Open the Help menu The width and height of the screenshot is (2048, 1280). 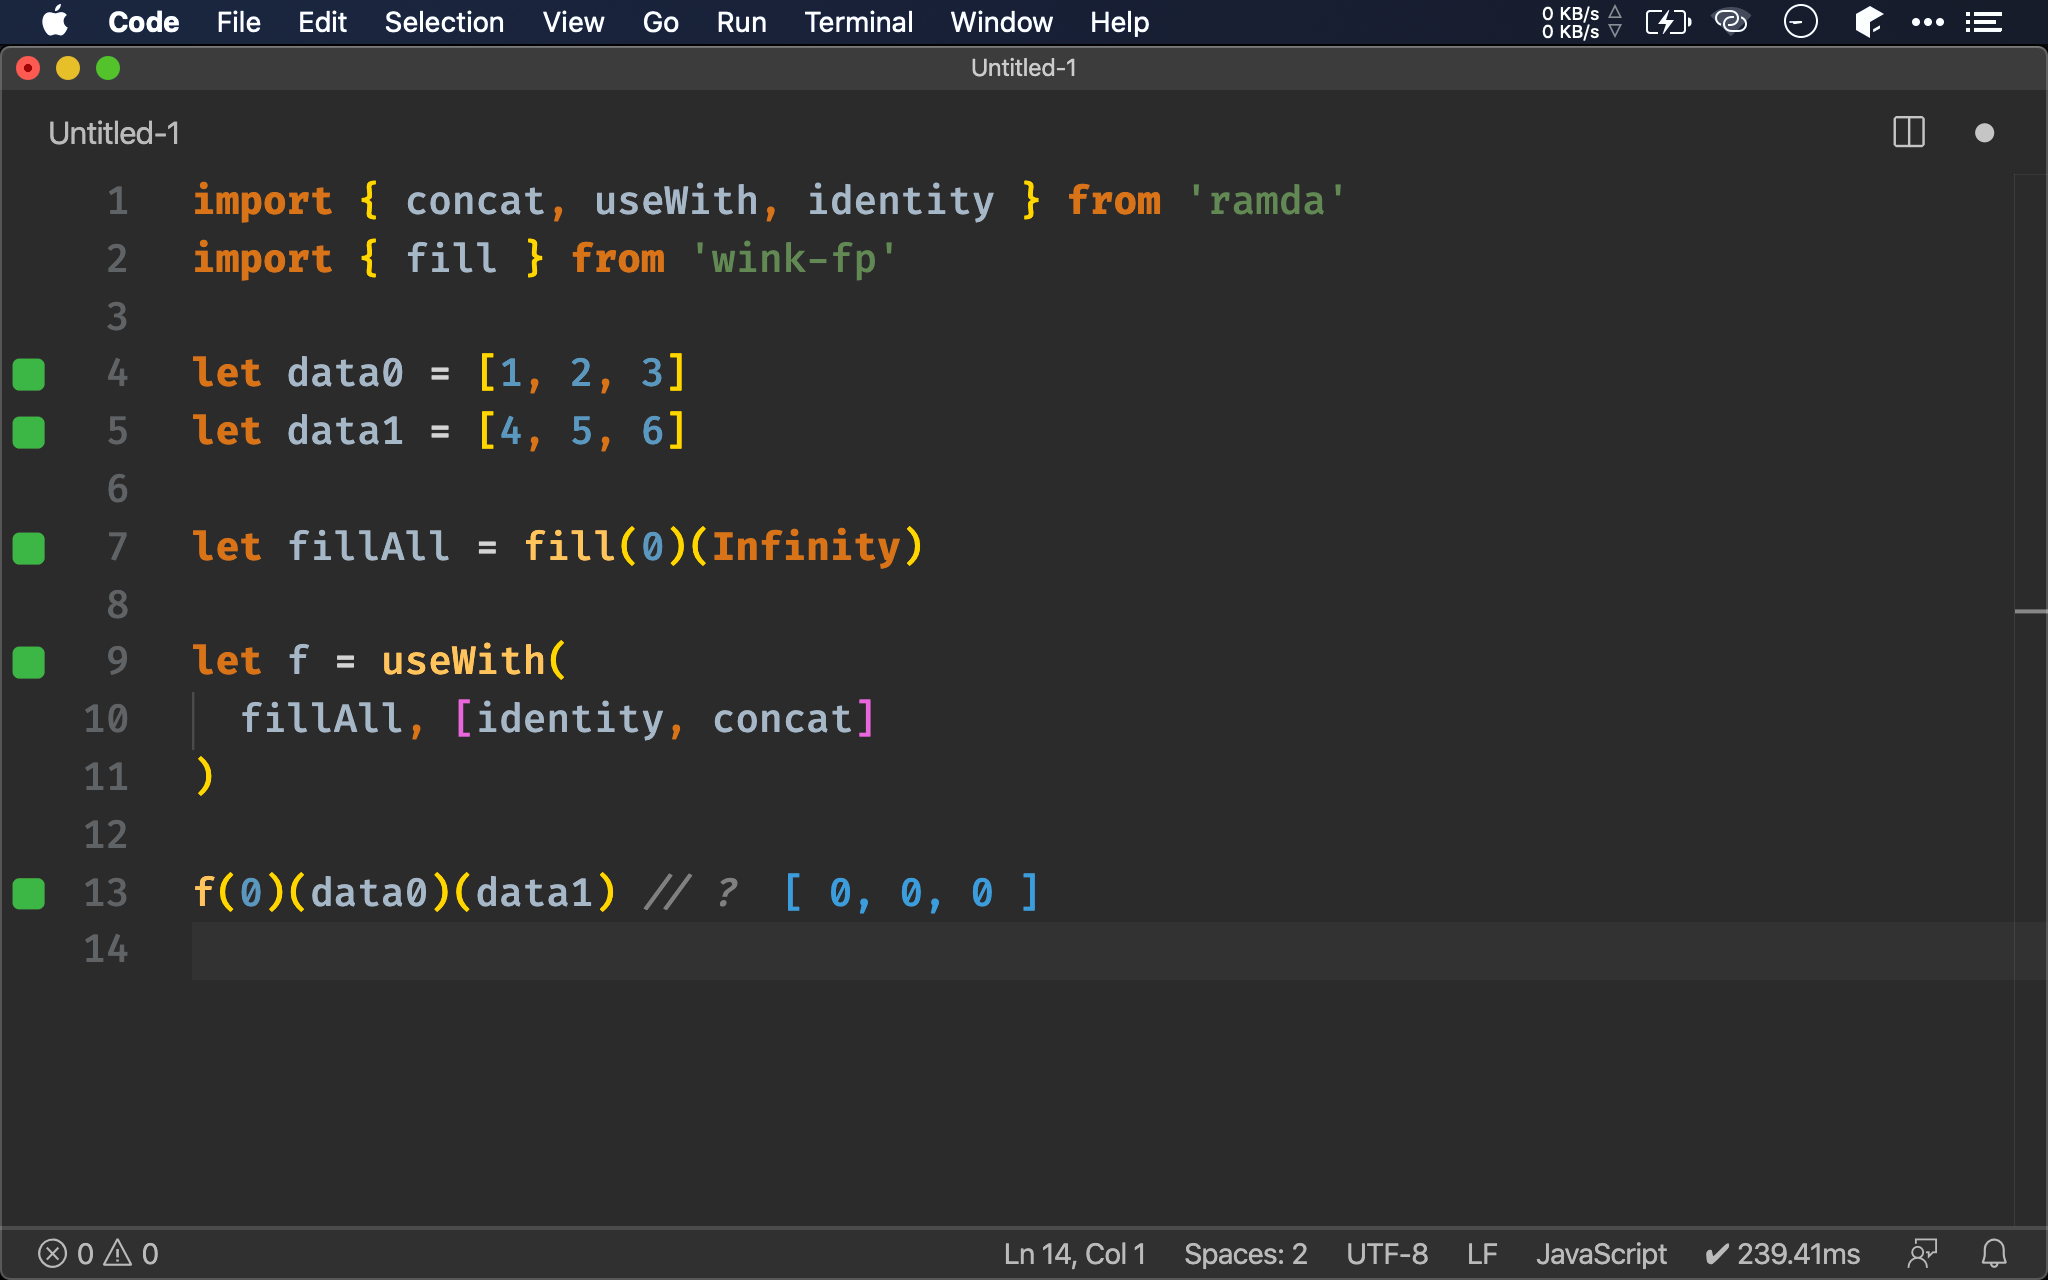click(x=1119, y=22)
